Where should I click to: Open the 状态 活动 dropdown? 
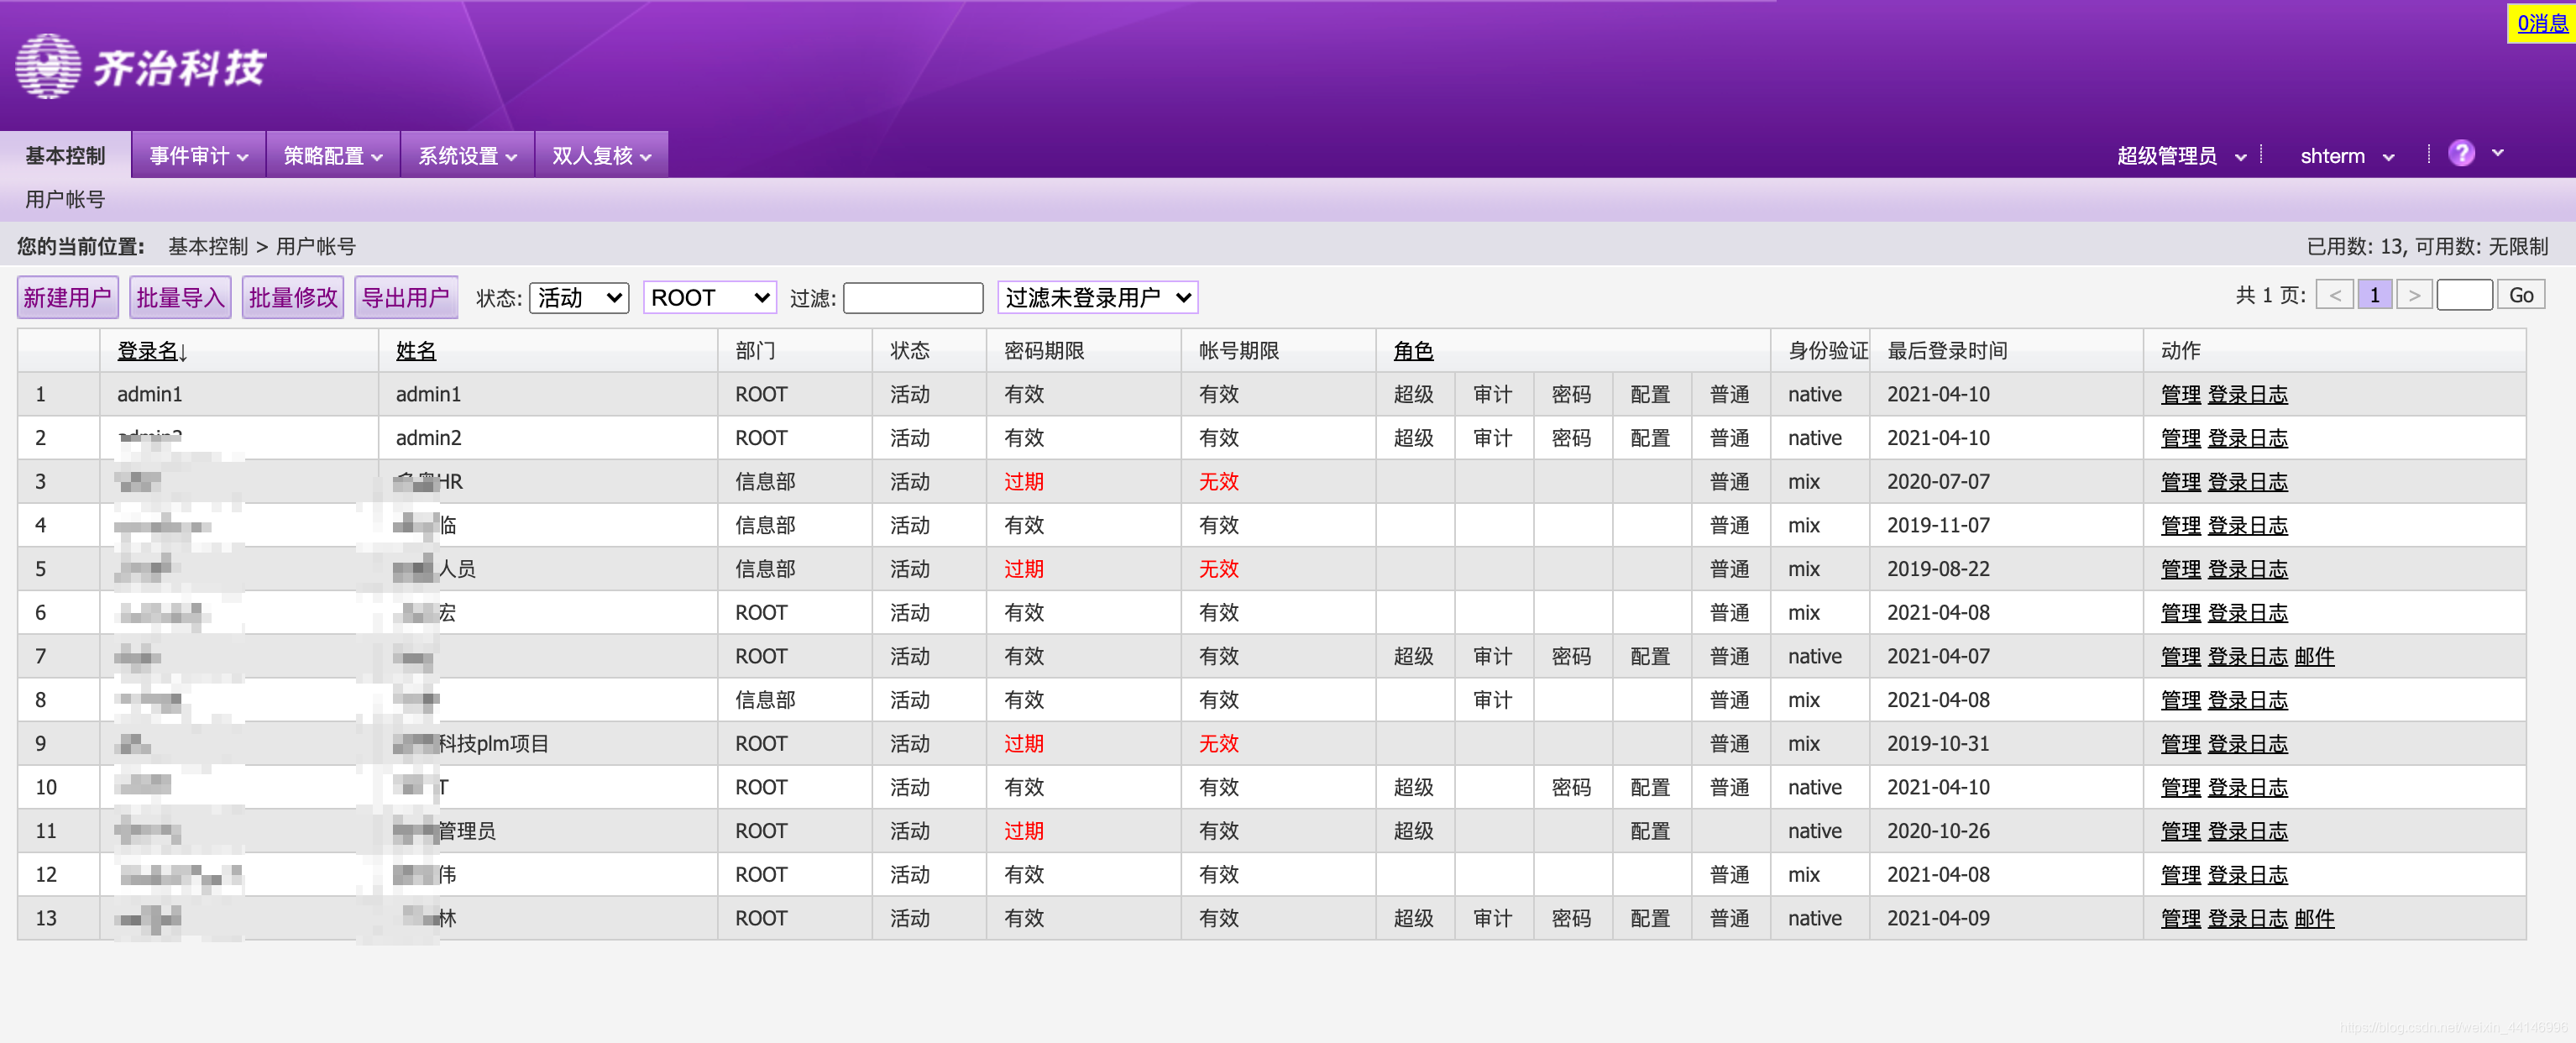(579, 297)
